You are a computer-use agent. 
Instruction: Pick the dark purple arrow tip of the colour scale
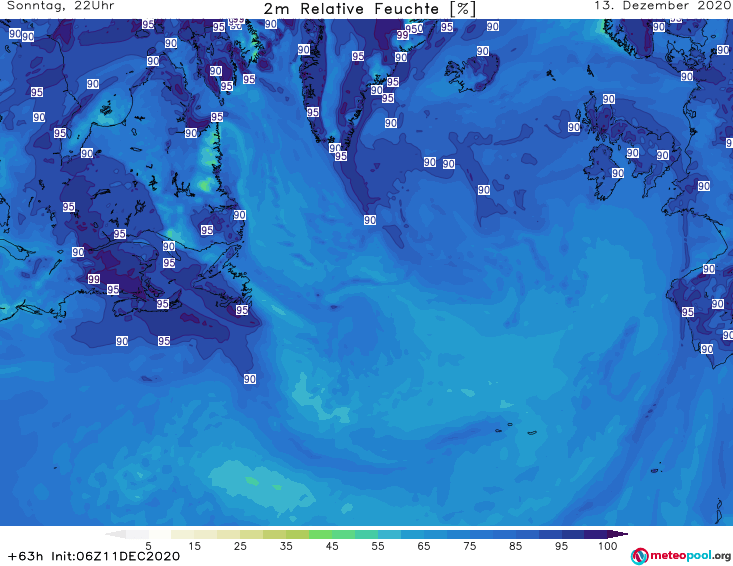click(620, 534)
